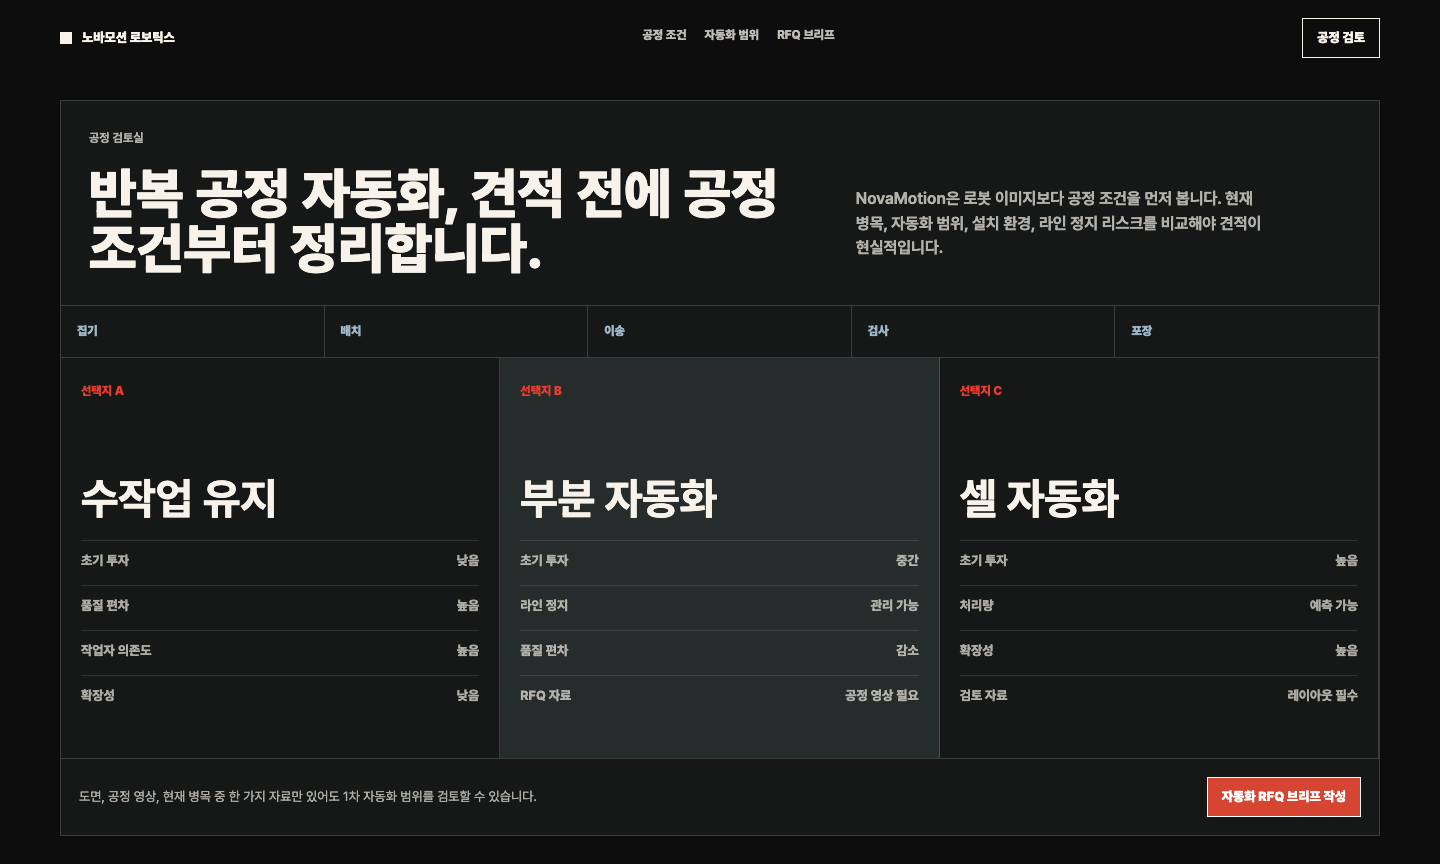Choose the 포장 tab

[x=1246, y=331]
